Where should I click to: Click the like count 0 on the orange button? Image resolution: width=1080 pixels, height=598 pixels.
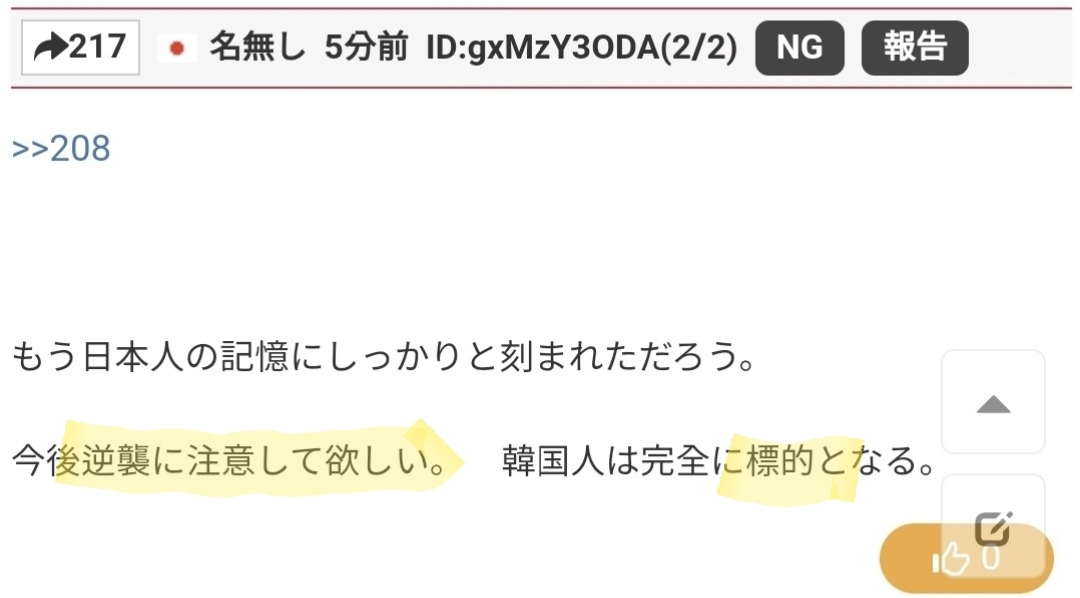[990, 557]
